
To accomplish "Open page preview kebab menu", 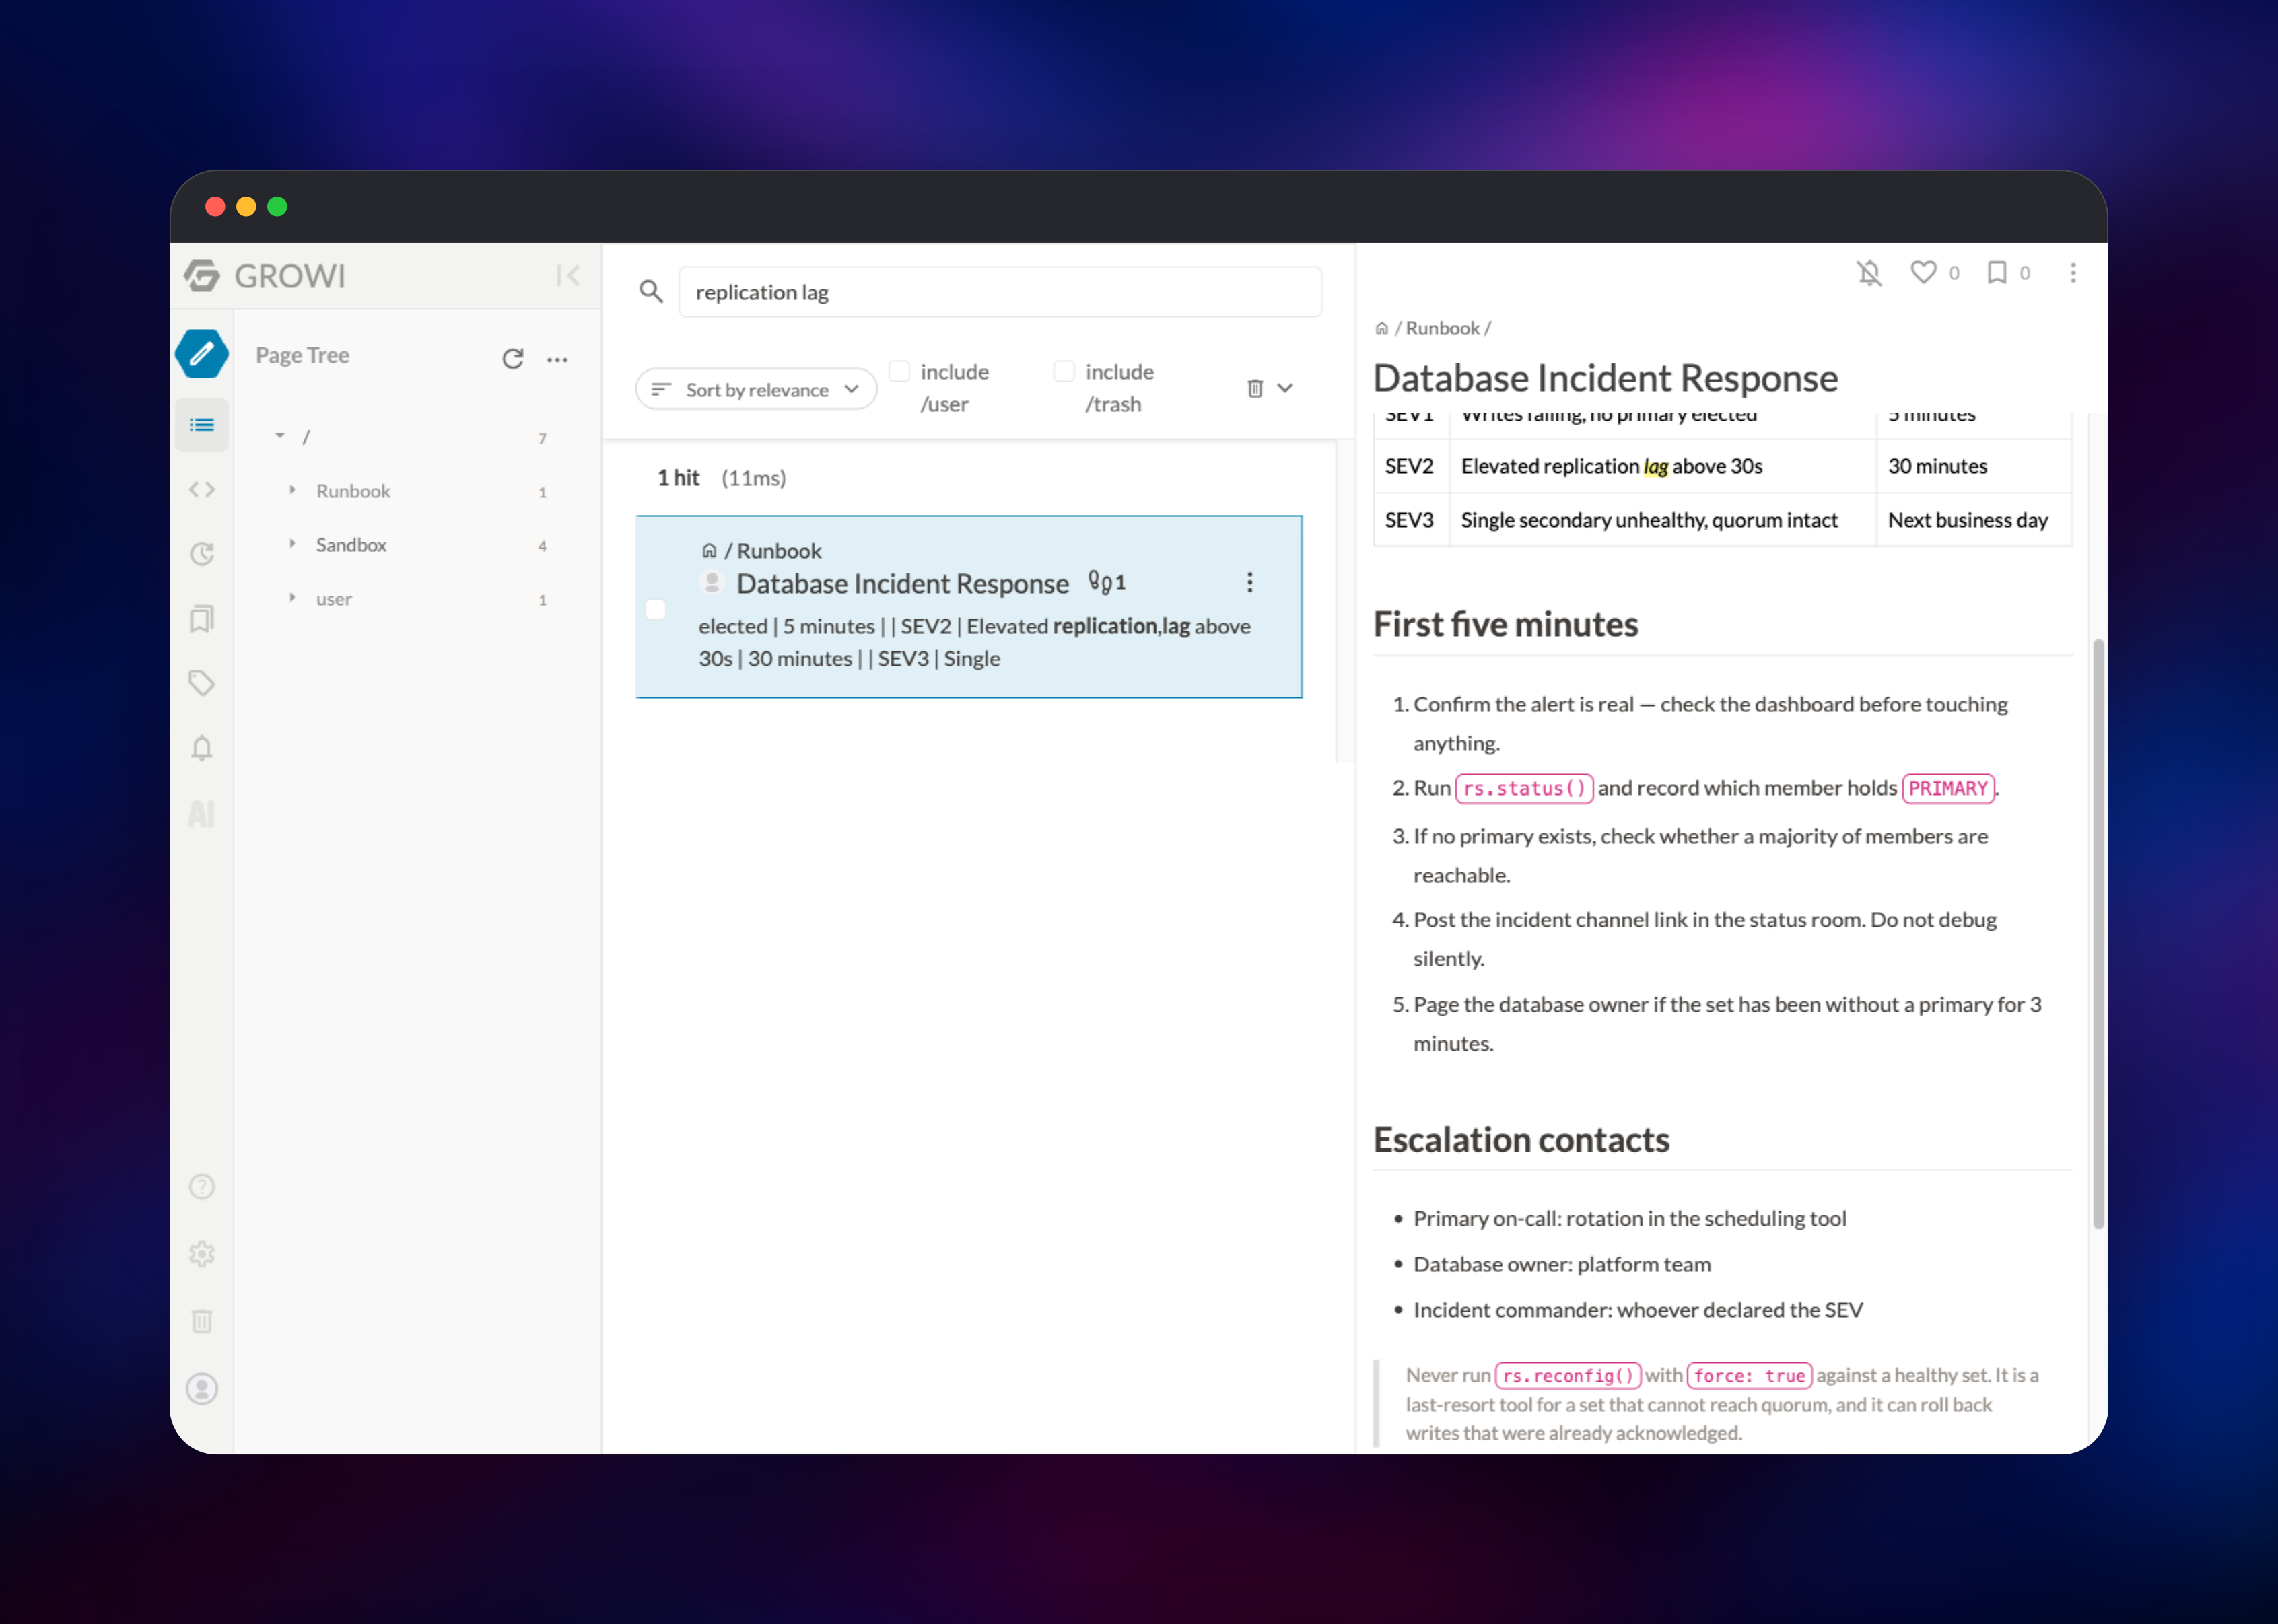I will coord(2073,273).
